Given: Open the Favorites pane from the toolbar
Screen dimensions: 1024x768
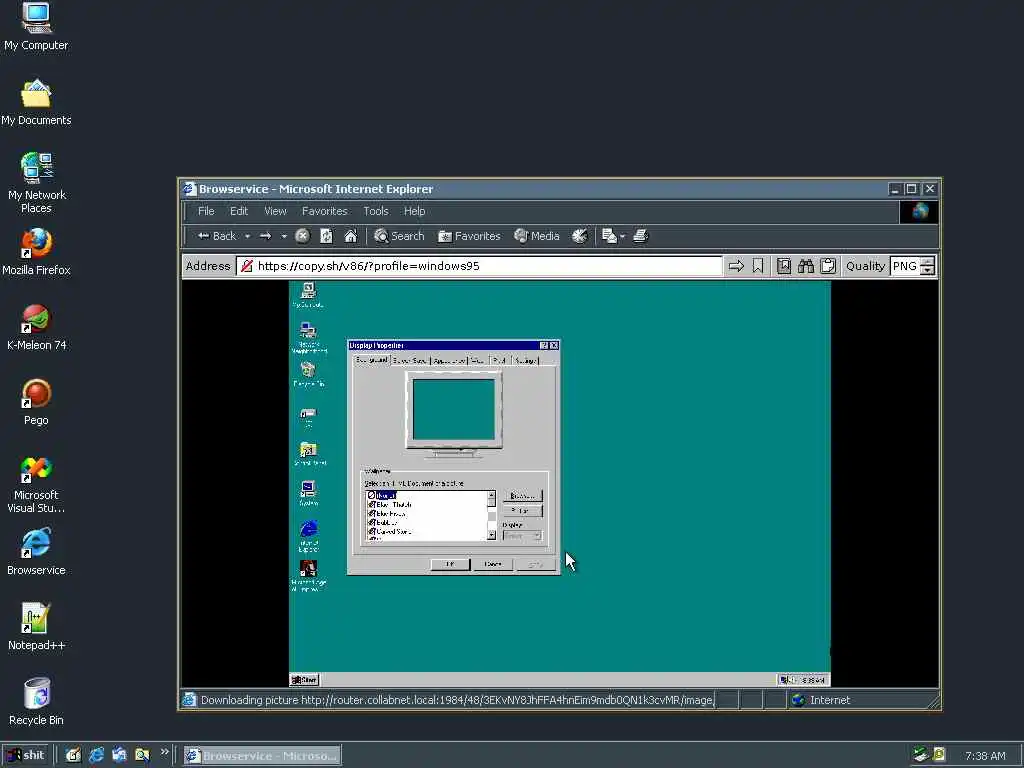Looking at the screenshot, I should [469, 236].
